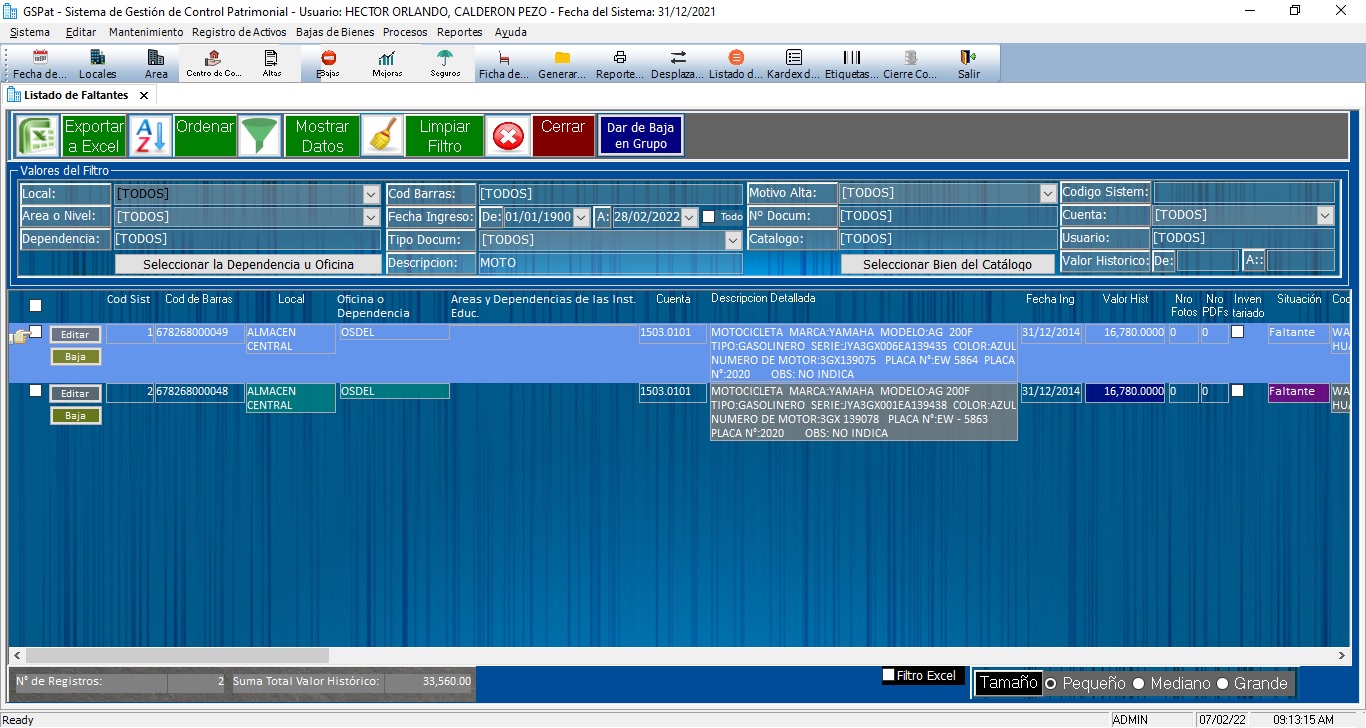Click the Descripcion field containing MOTO
Screen dimensions: 1366x728
click(x=610, y=263)
